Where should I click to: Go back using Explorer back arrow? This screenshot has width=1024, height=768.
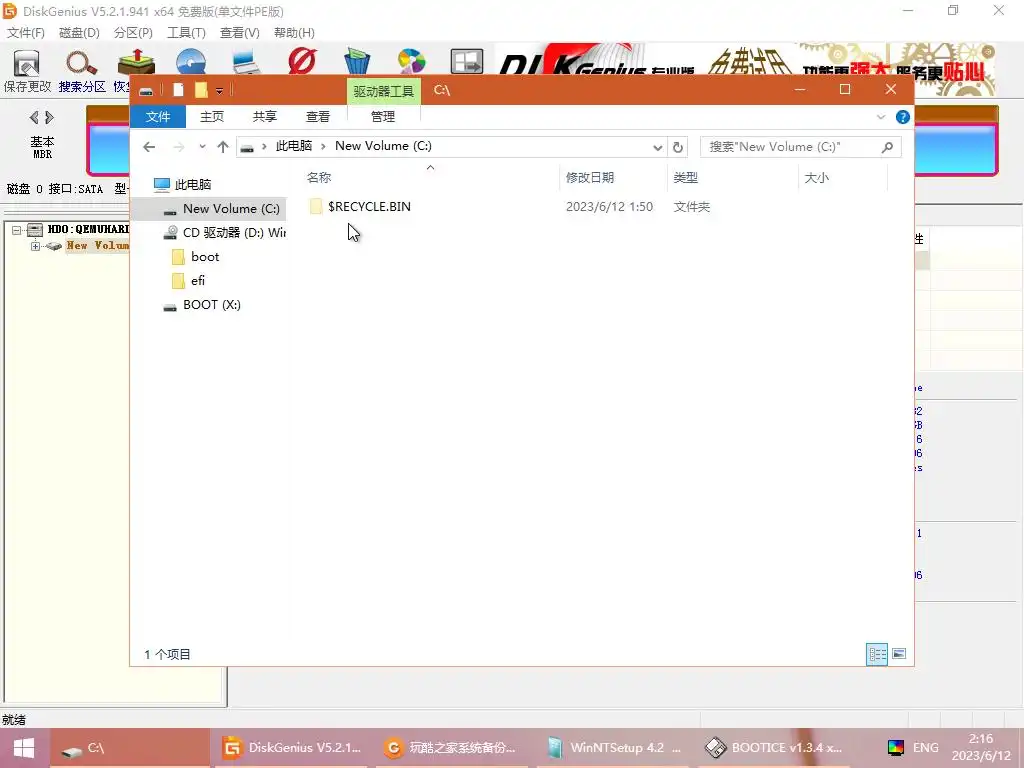(x=149, y=147)
